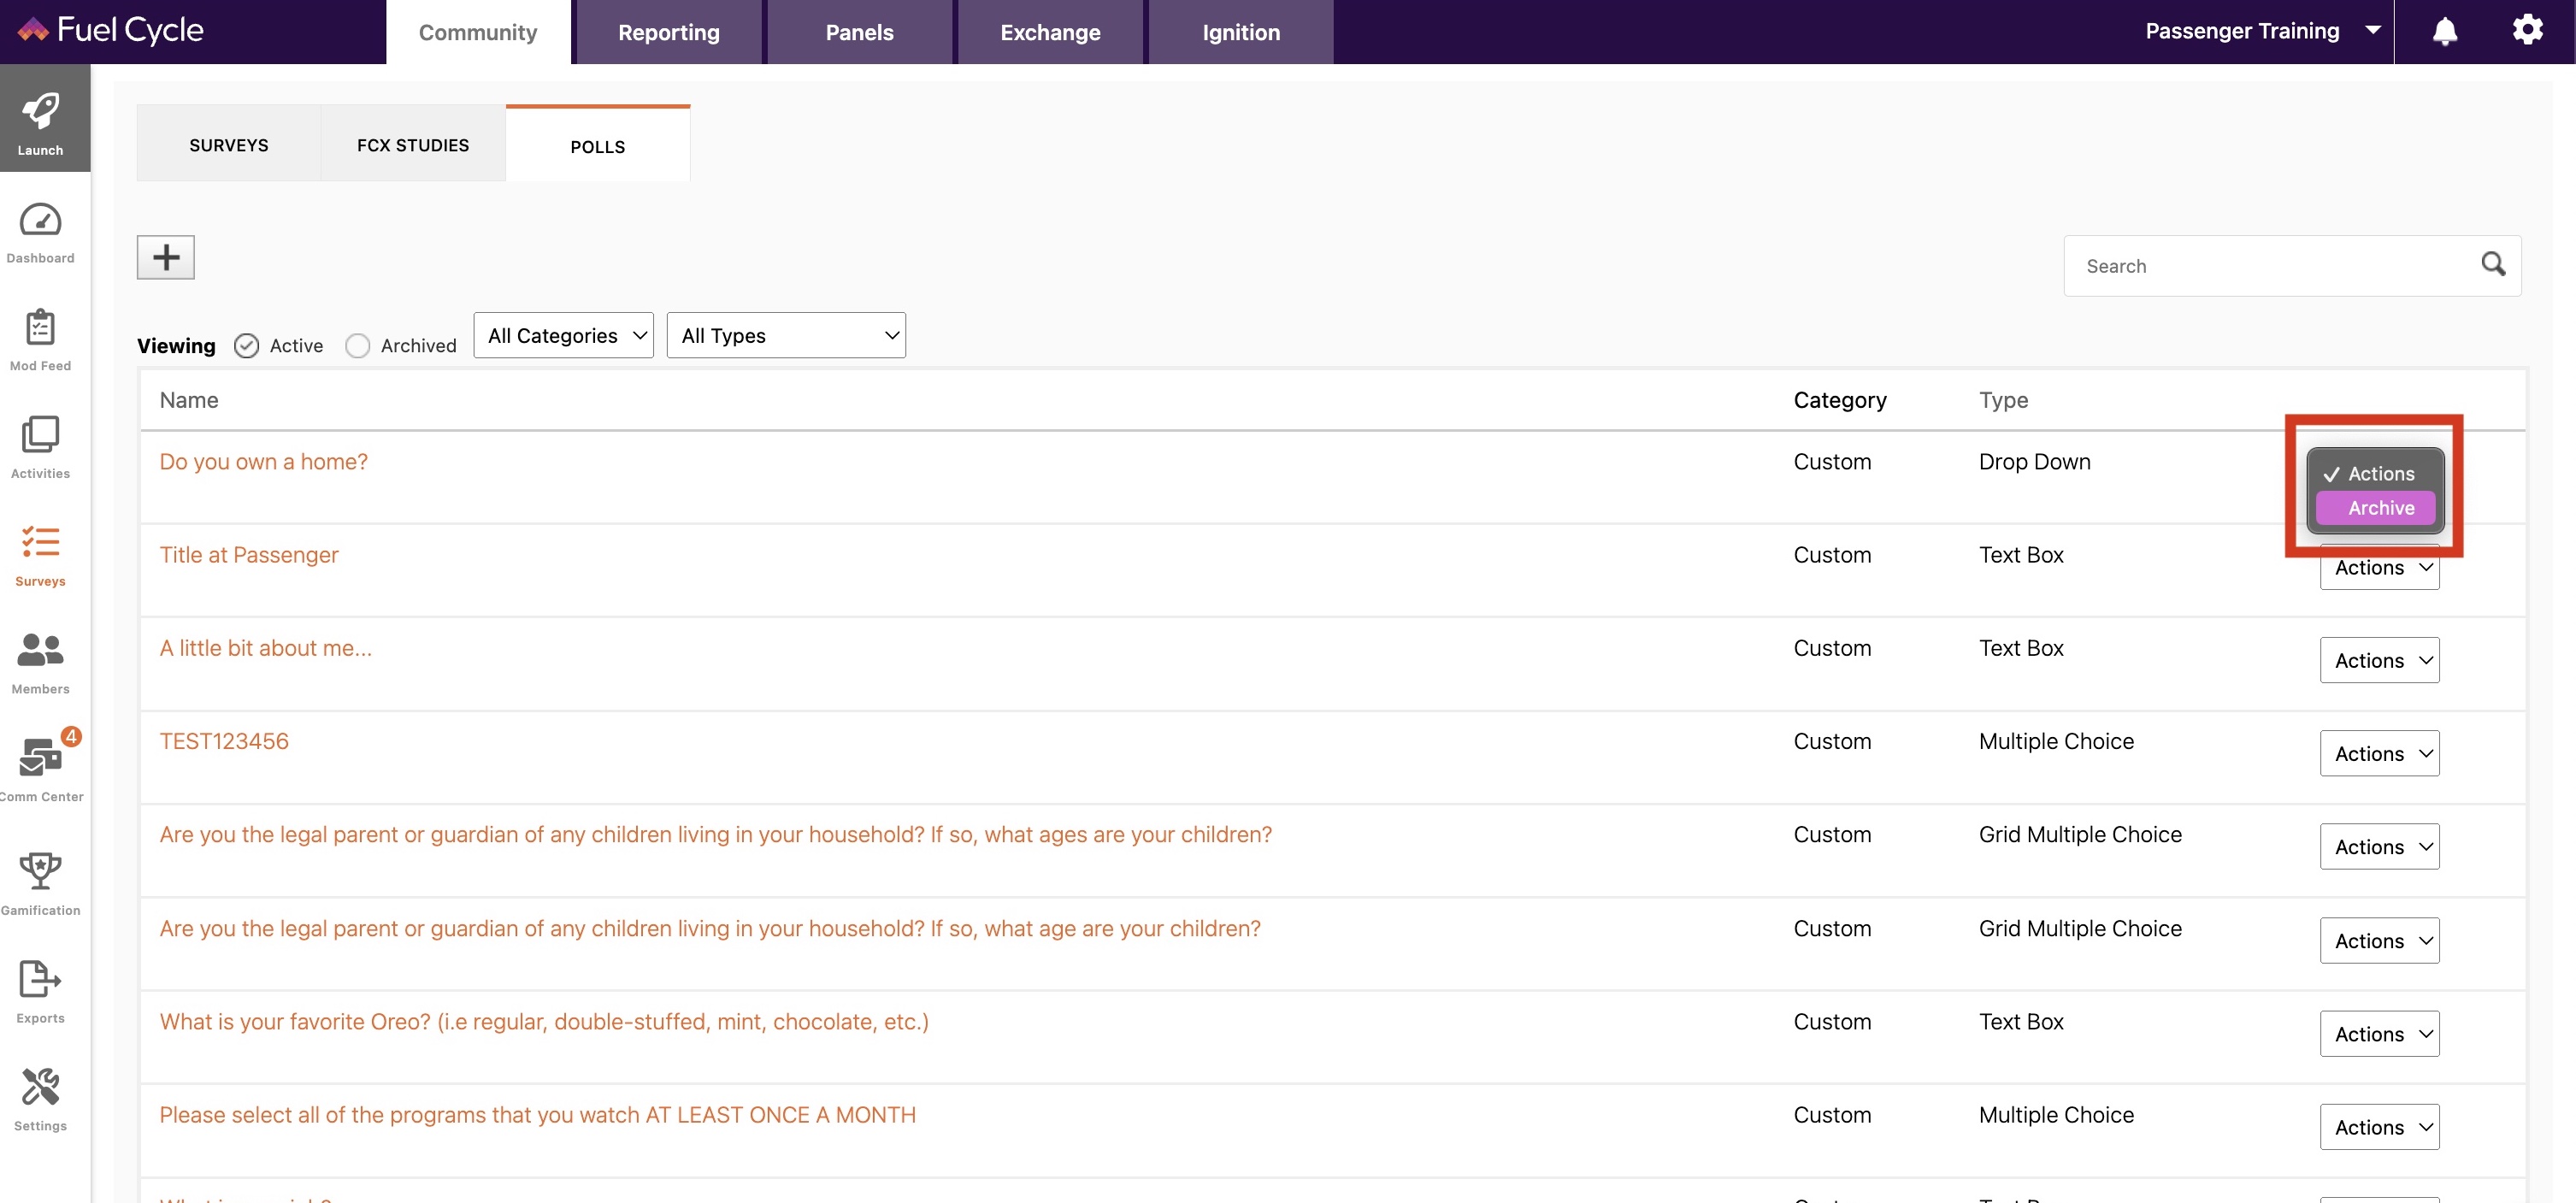Screen dimensions: 2576x1203
Task: Open Exports sidebar icon
Action: 40,979
